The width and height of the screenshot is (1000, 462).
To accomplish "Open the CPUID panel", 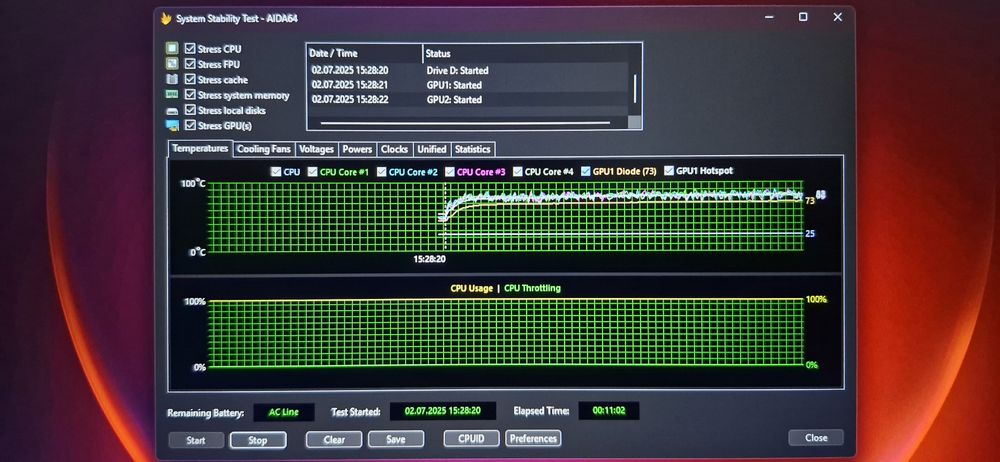I will click(471, 438).
